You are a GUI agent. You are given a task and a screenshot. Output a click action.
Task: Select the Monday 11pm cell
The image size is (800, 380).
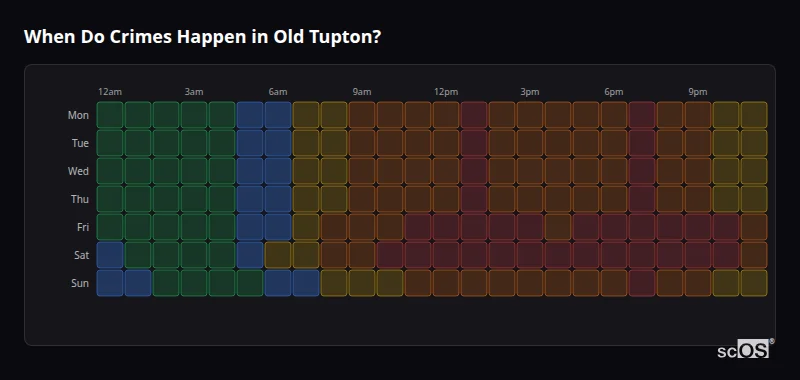[x=754, y=115]
